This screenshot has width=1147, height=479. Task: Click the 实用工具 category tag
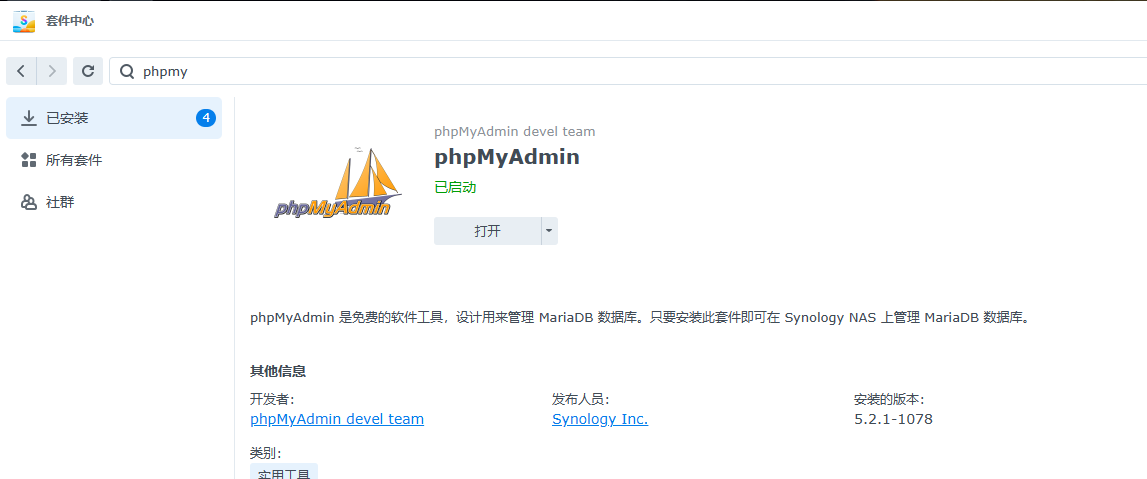click(x=284, y=472)
